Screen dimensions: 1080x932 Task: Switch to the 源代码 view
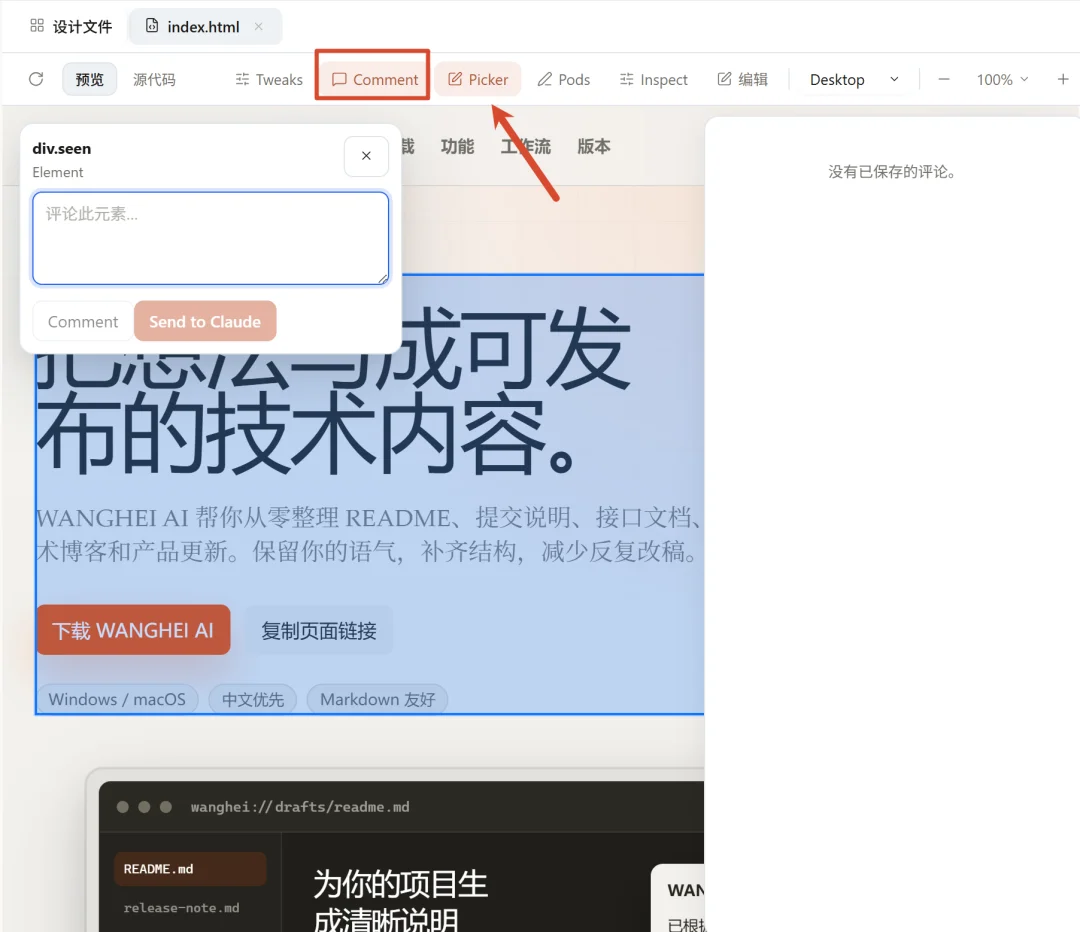pyautogui.click(x=154, y=79)
